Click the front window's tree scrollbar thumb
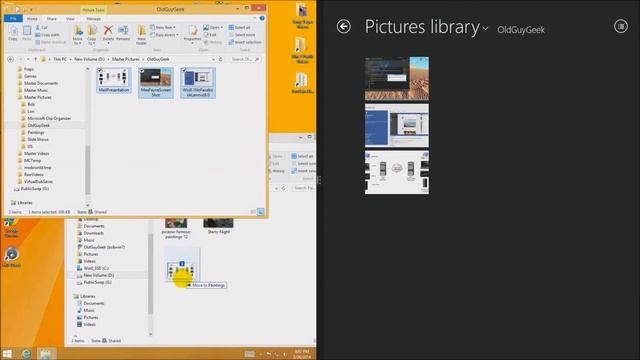640x360 pixels. (88, 169)
